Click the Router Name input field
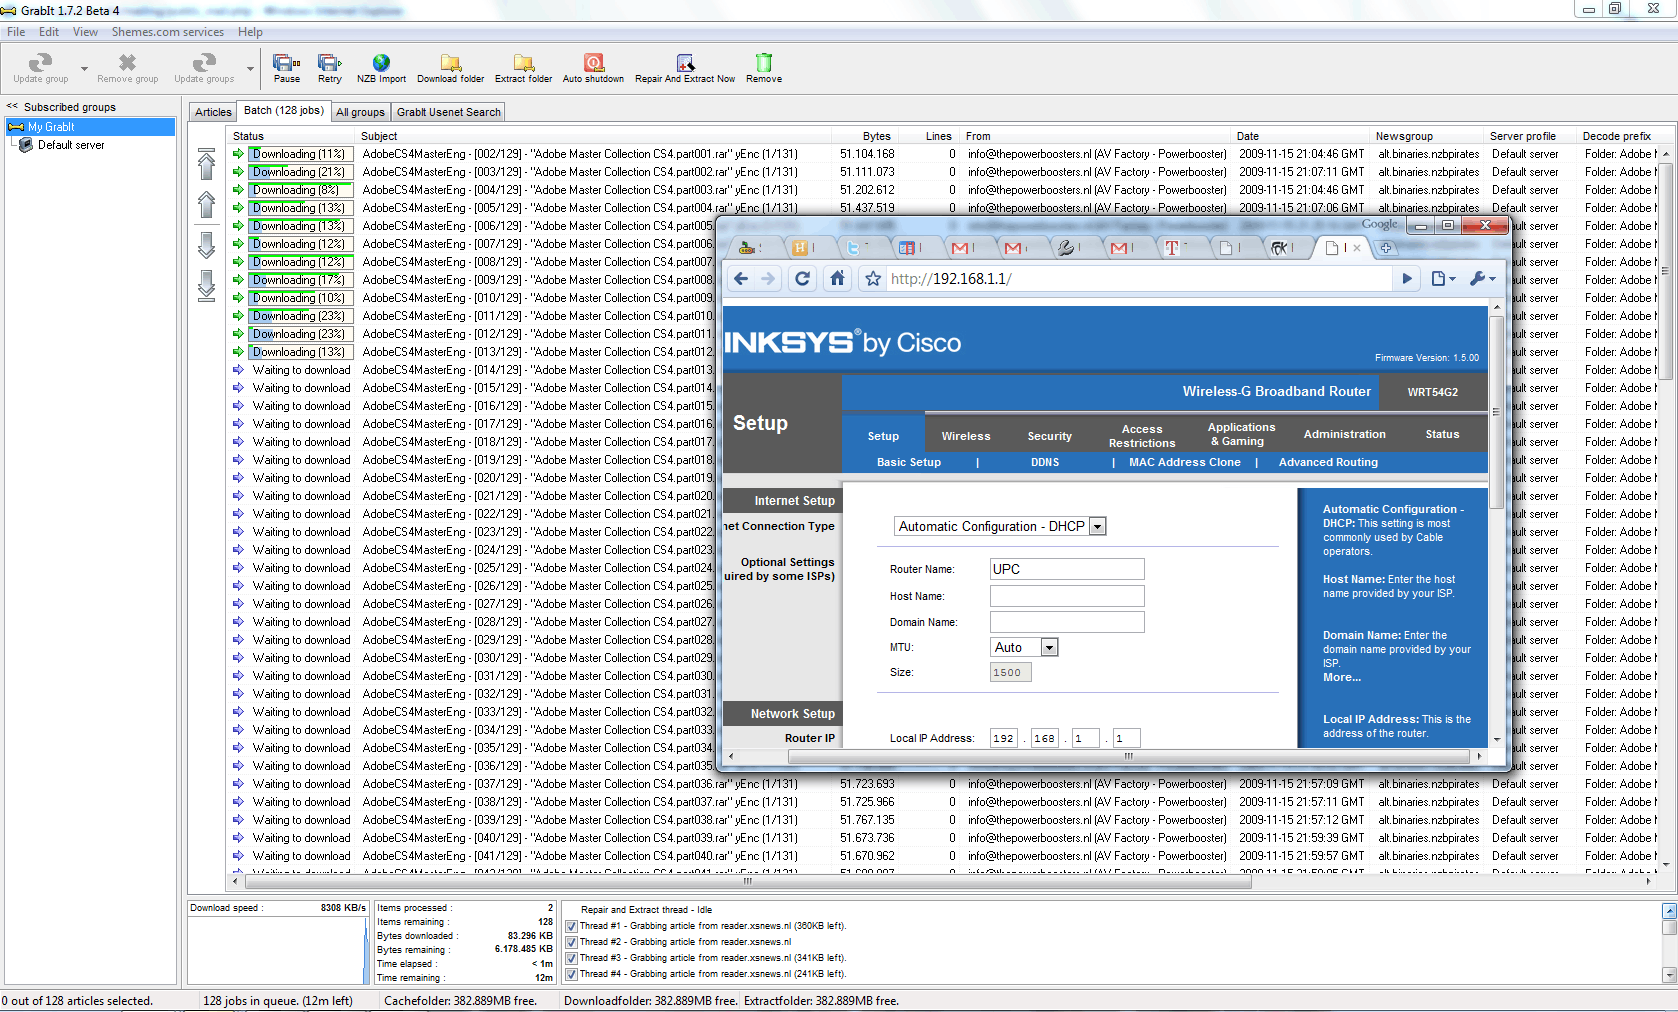The width and height of the screenshot is (1678, 1012). (x=1067, y=569)
